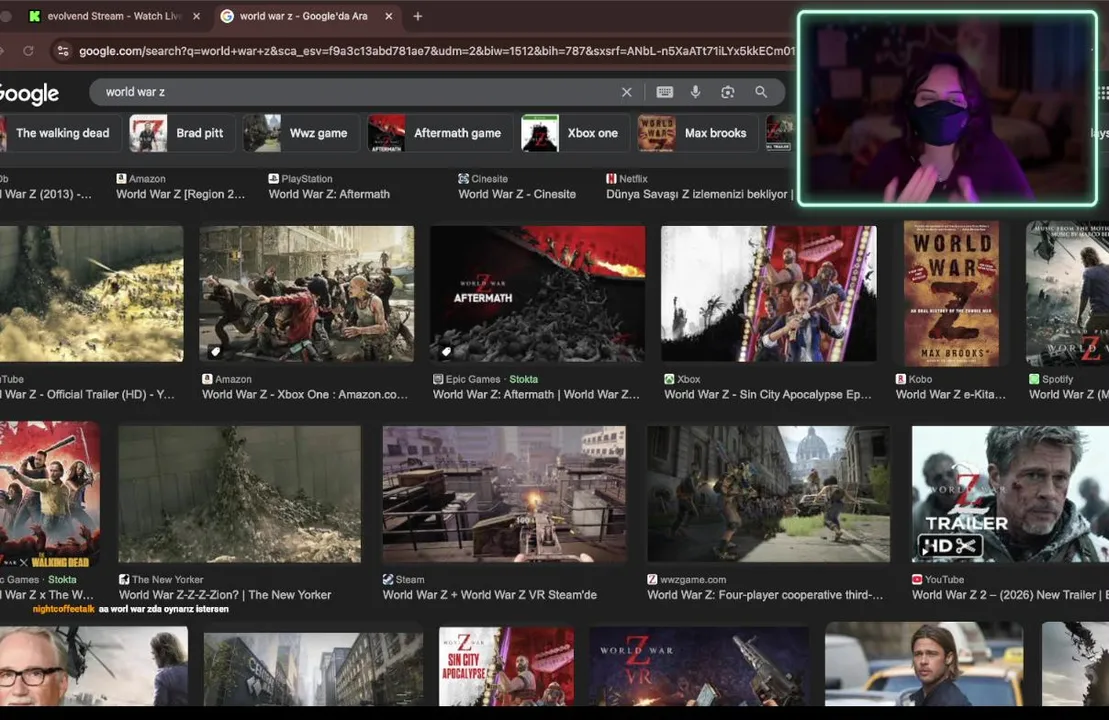This screenshot has width=1109, height=720.
Task: Open the zombie swarm wall trailer thumbnail
Action: pos(91,294)
